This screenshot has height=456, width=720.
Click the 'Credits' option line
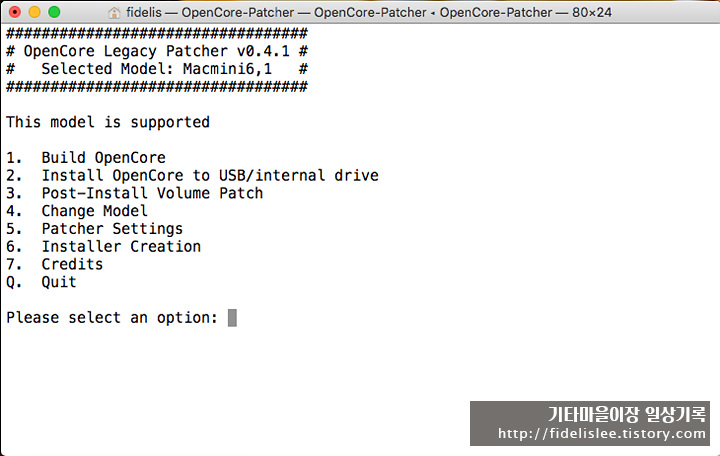(55, 265)
